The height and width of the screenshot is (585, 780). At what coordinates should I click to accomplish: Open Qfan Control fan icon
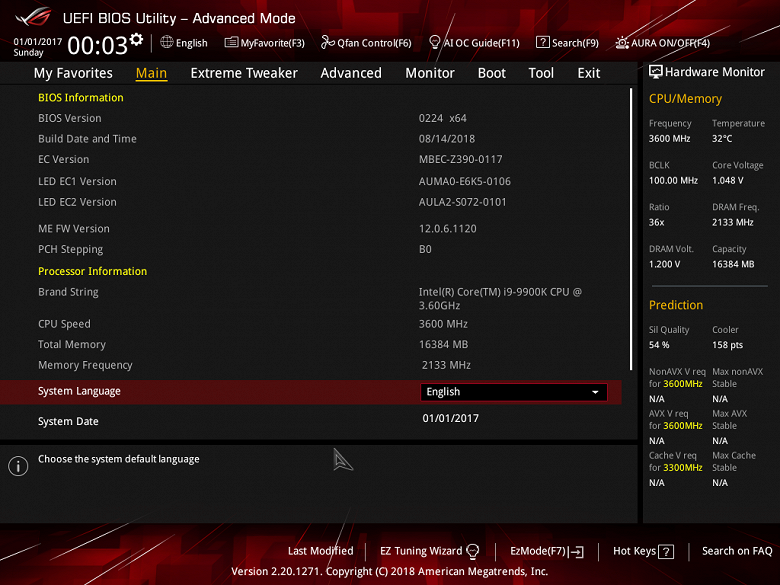[x=327, y=42]
